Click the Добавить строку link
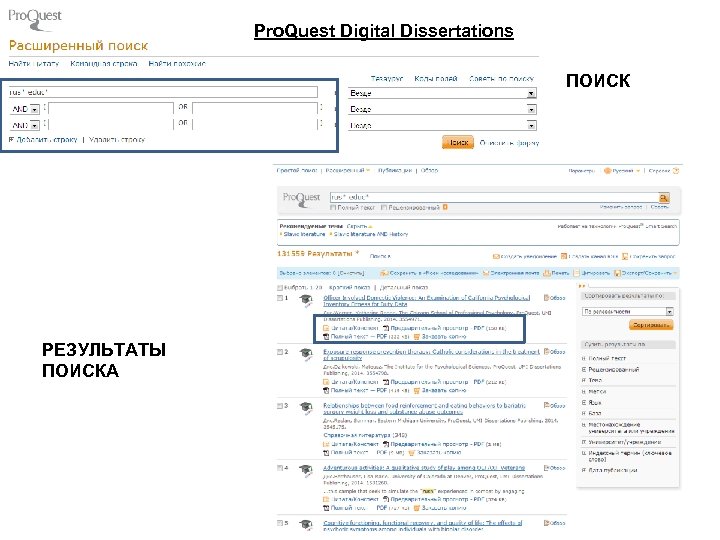The width and height of the screenshot is (720, 540). pos(46,140)
